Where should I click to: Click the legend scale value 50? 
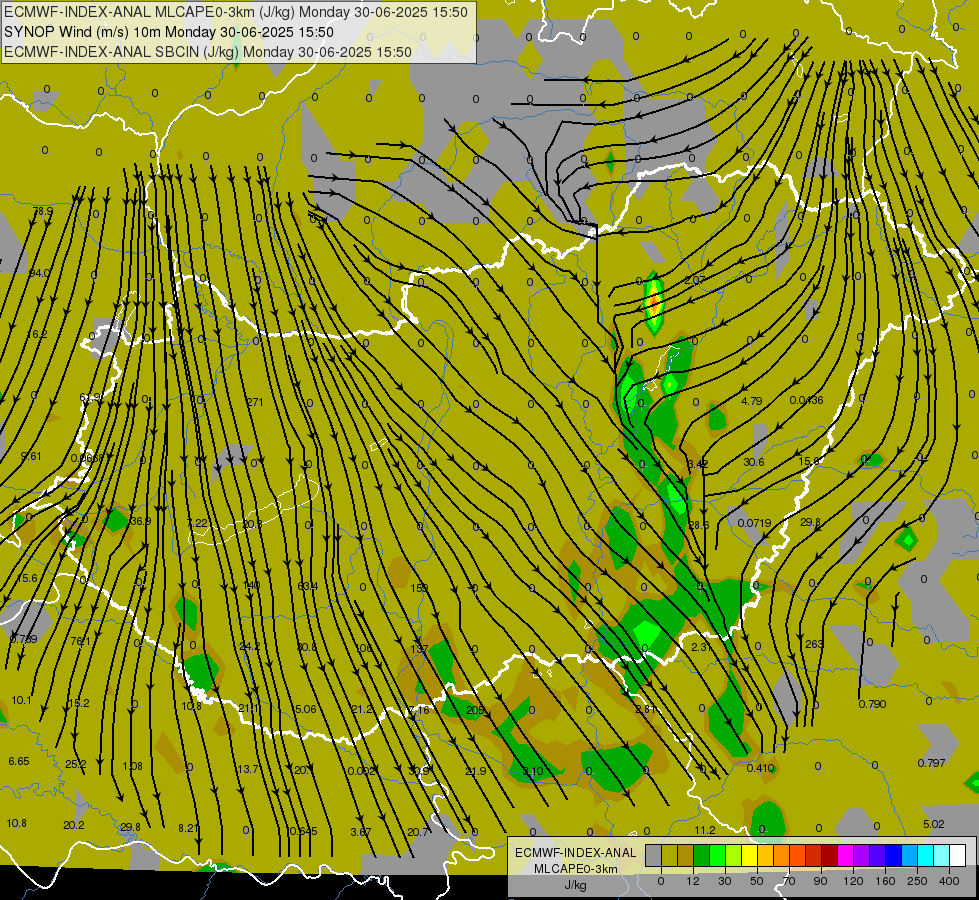pyautogui.click(x=757, y=881)
